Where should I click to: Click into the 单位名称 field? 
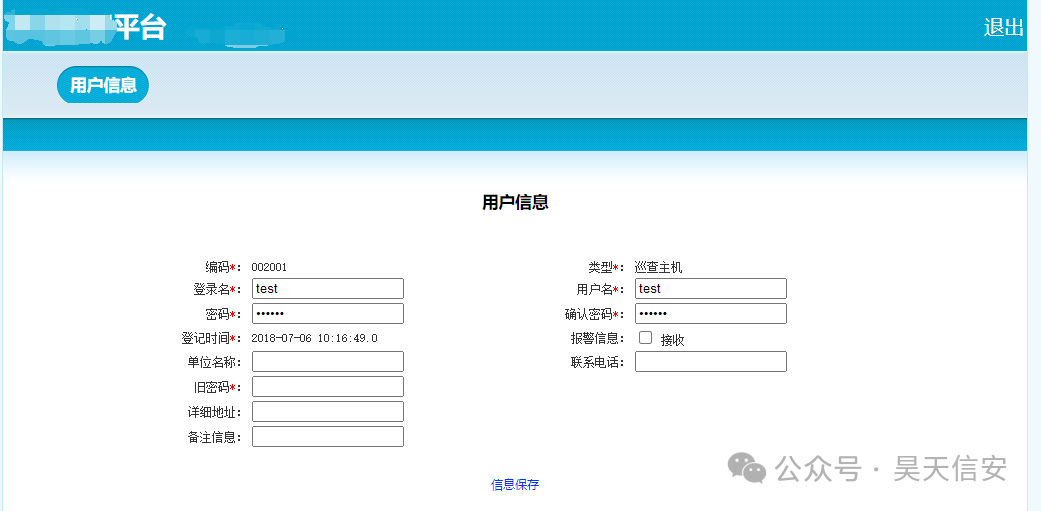pyautogui.click(x=327, y=362)
